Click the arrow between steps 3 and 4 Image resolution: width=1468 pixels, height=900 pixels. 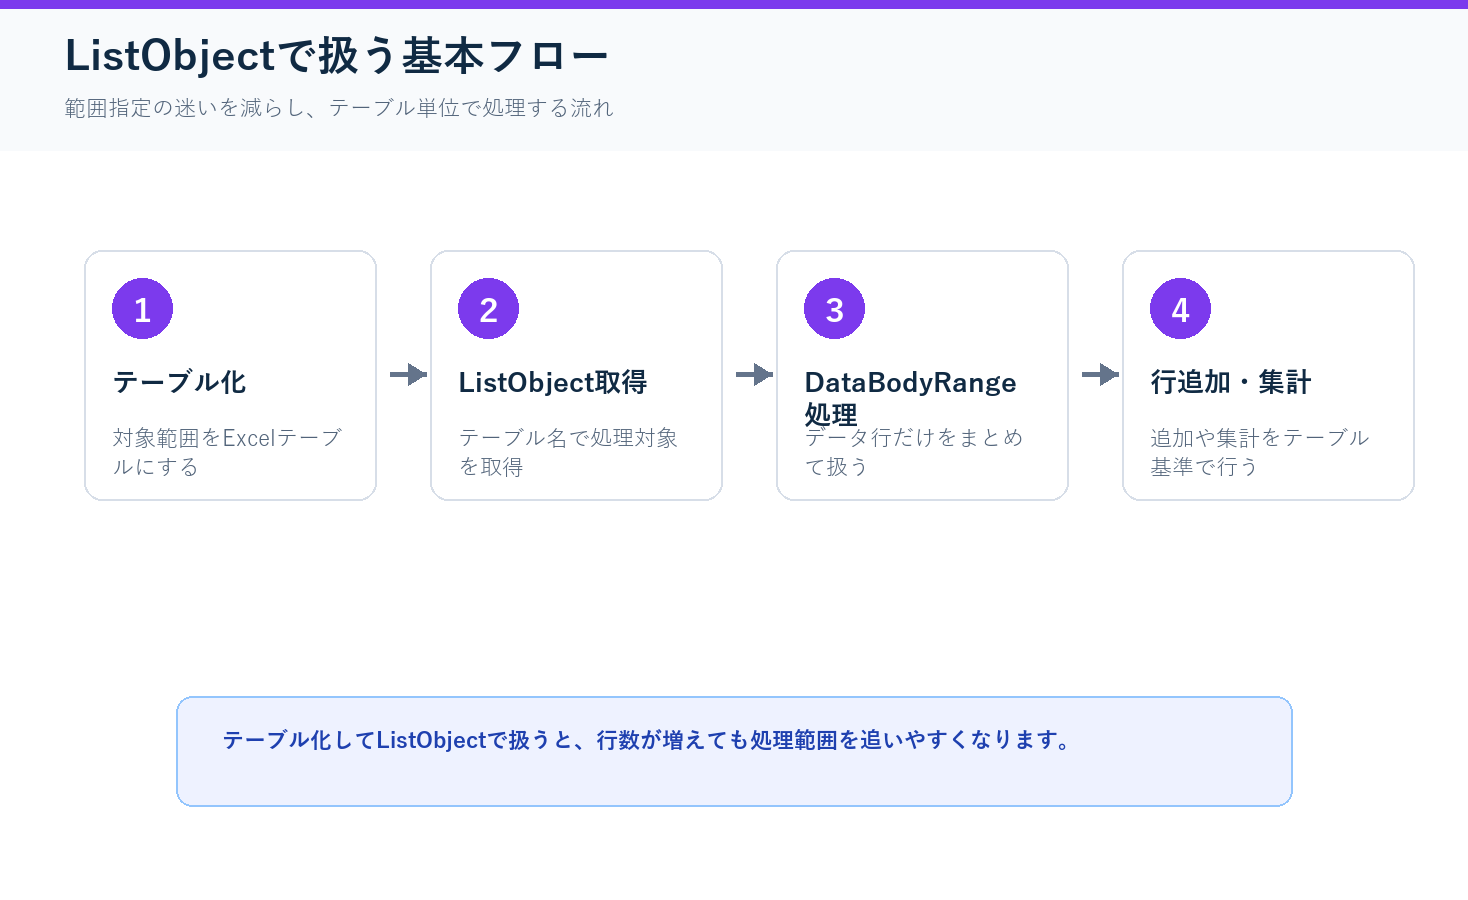1100,375
